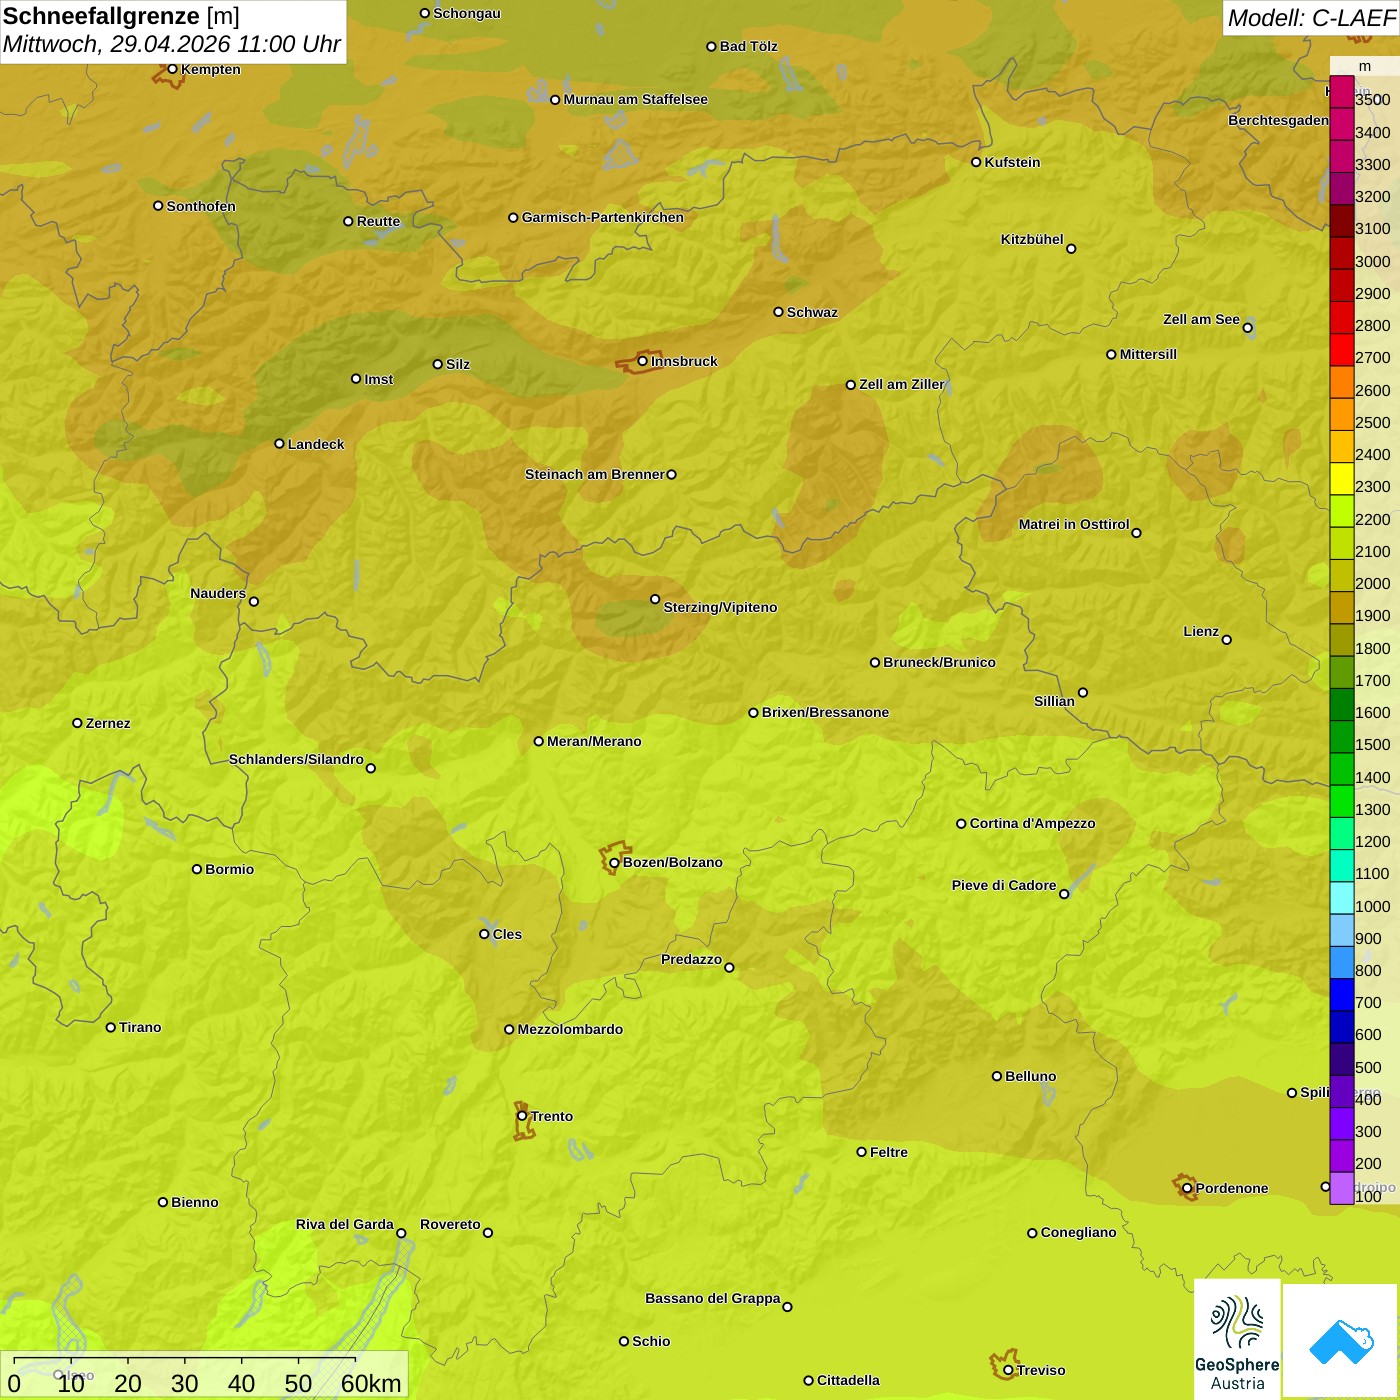The height and width of the screenshot is (1400, 1400).
Task: Click the 'Modell: C-LAEF' label
Action: tap(1311, 18)
